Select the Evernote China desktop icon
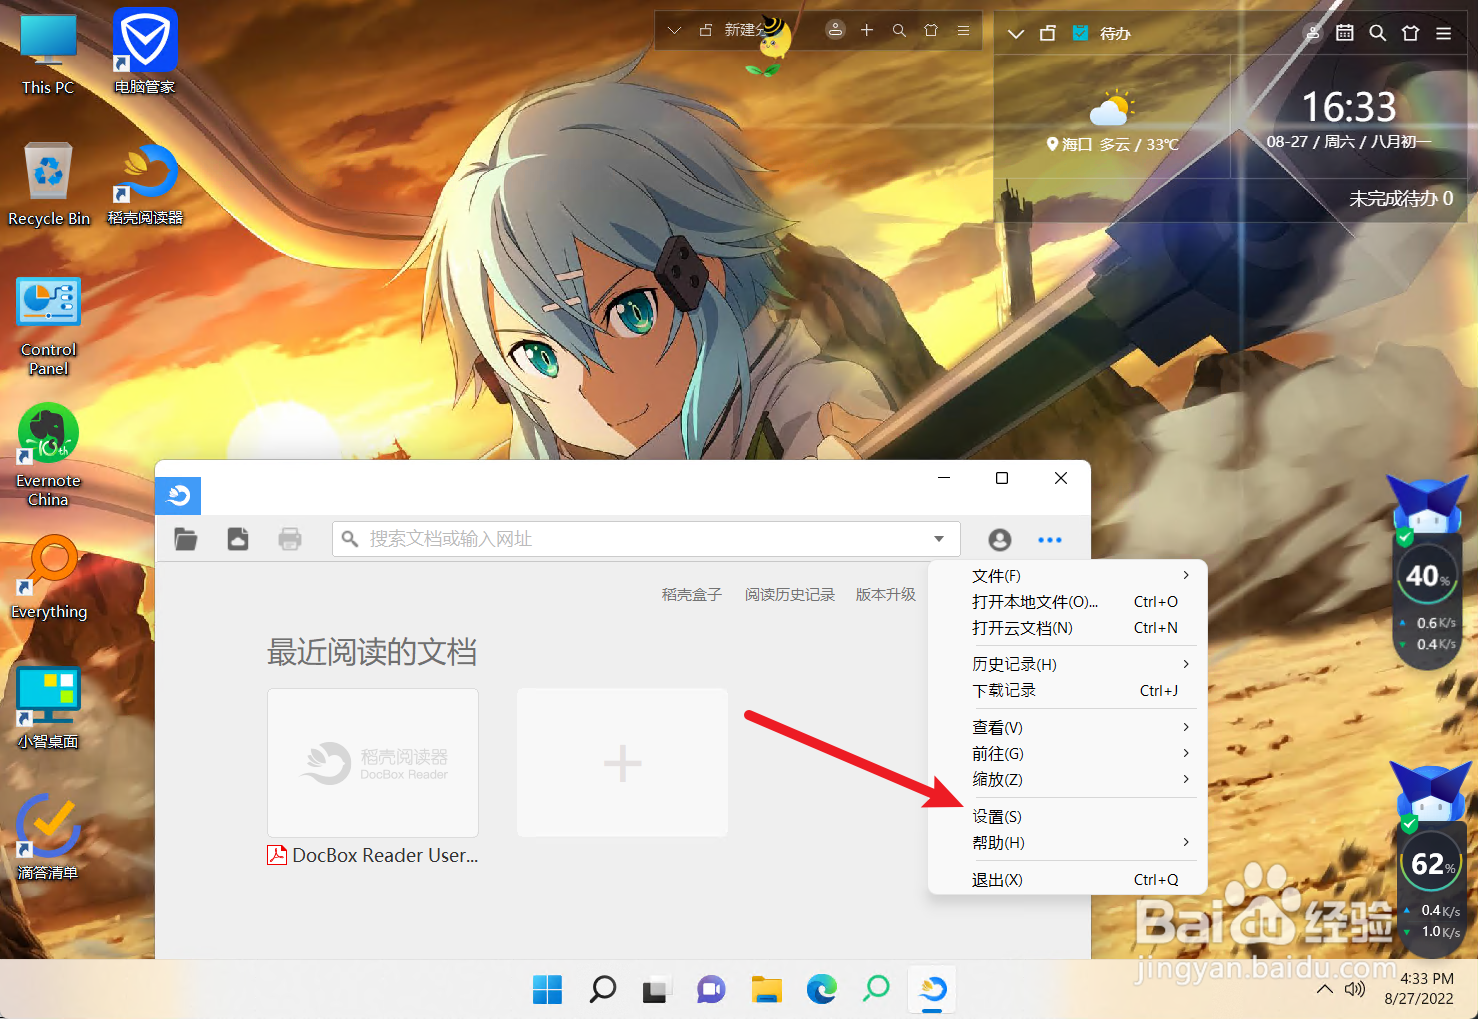The height and width of the screenshot is (1019, 1478). 48,455
